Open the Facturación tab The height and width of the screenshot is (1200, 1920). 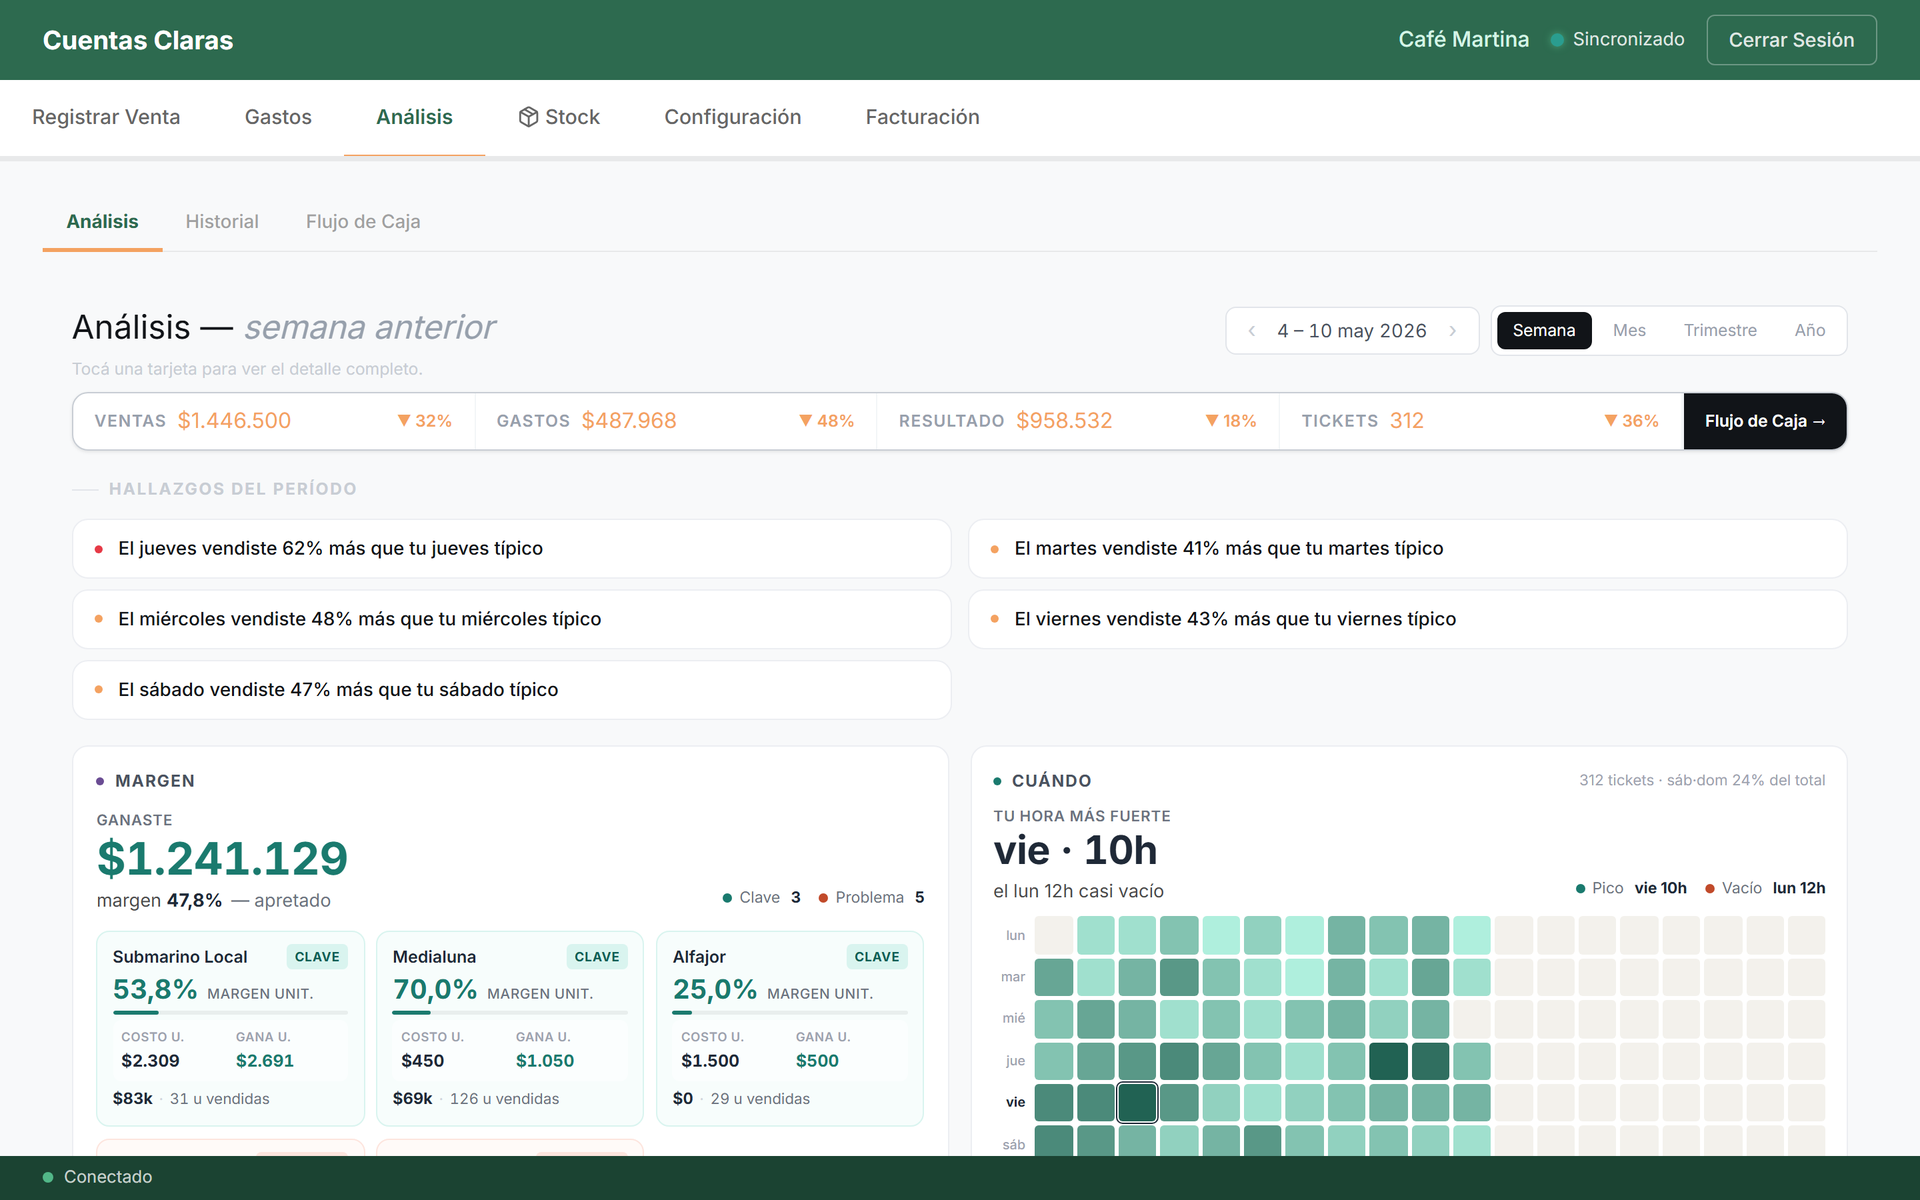922,117
